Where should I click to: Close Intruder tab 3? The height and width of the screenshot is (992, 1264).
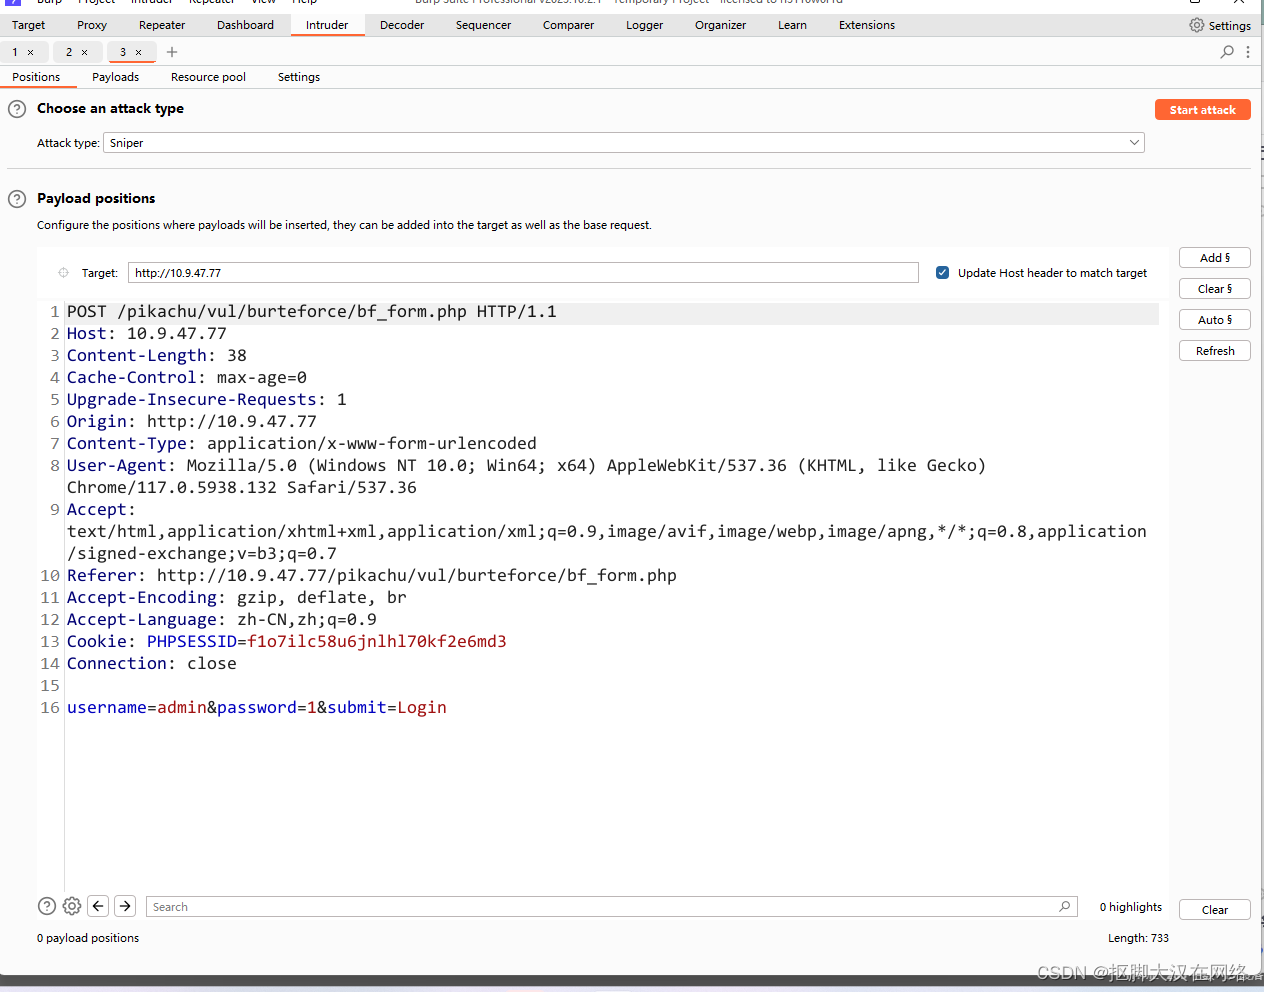(139, 52)
